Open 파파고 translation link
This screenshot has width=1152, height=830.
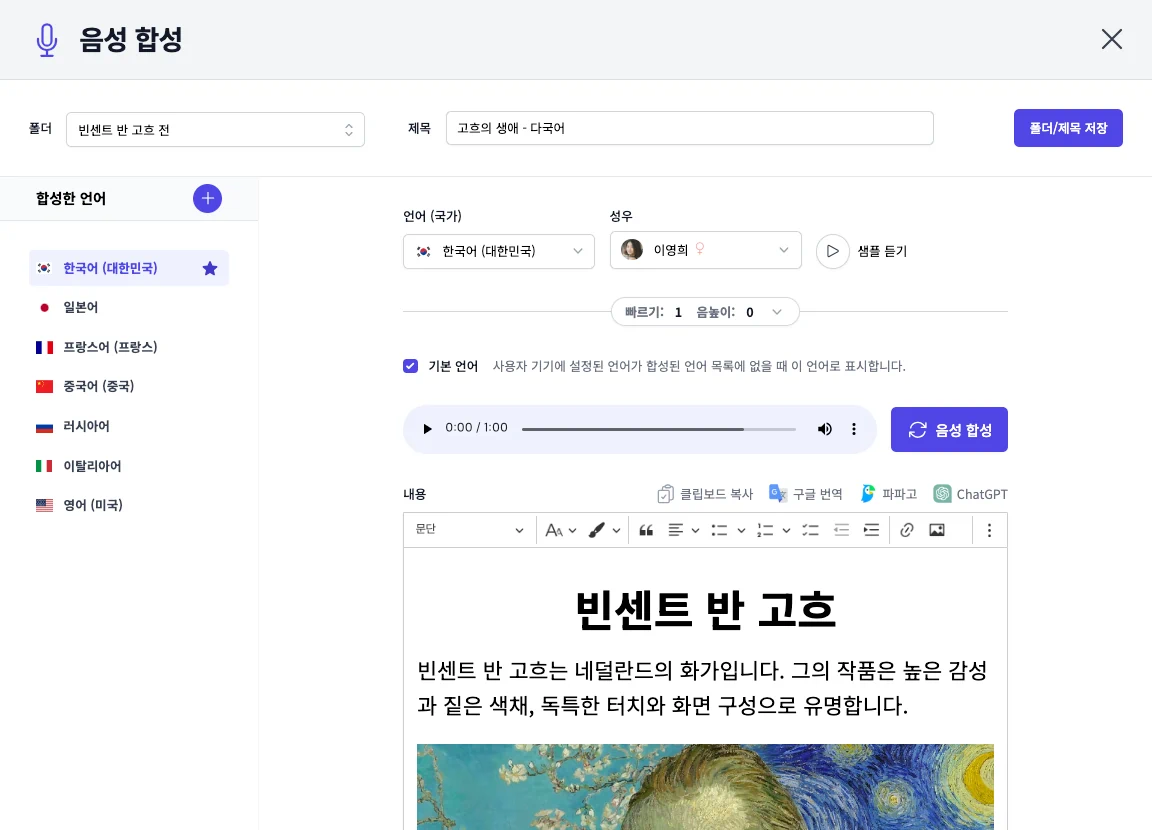(888, 494)
